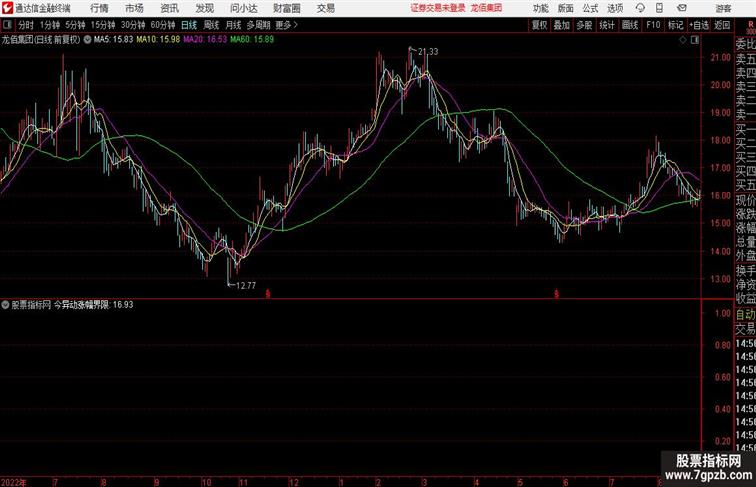Click the MA20: 16.53 indicator label
Image resolution: width=756 pixels, height=487 pixels.
click(x=205, y=40)
